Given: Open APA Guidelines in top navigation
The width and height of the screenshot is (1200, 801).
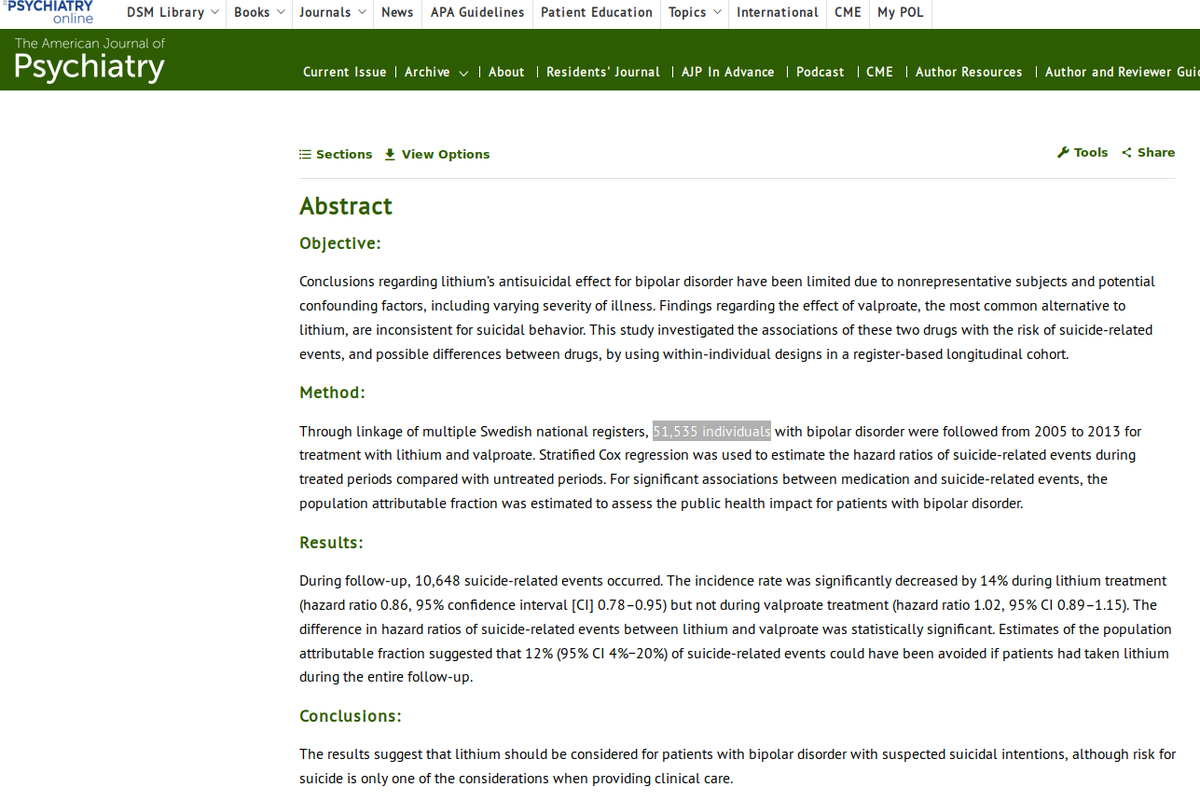Looking at the screenshot, I should [477, 12].
